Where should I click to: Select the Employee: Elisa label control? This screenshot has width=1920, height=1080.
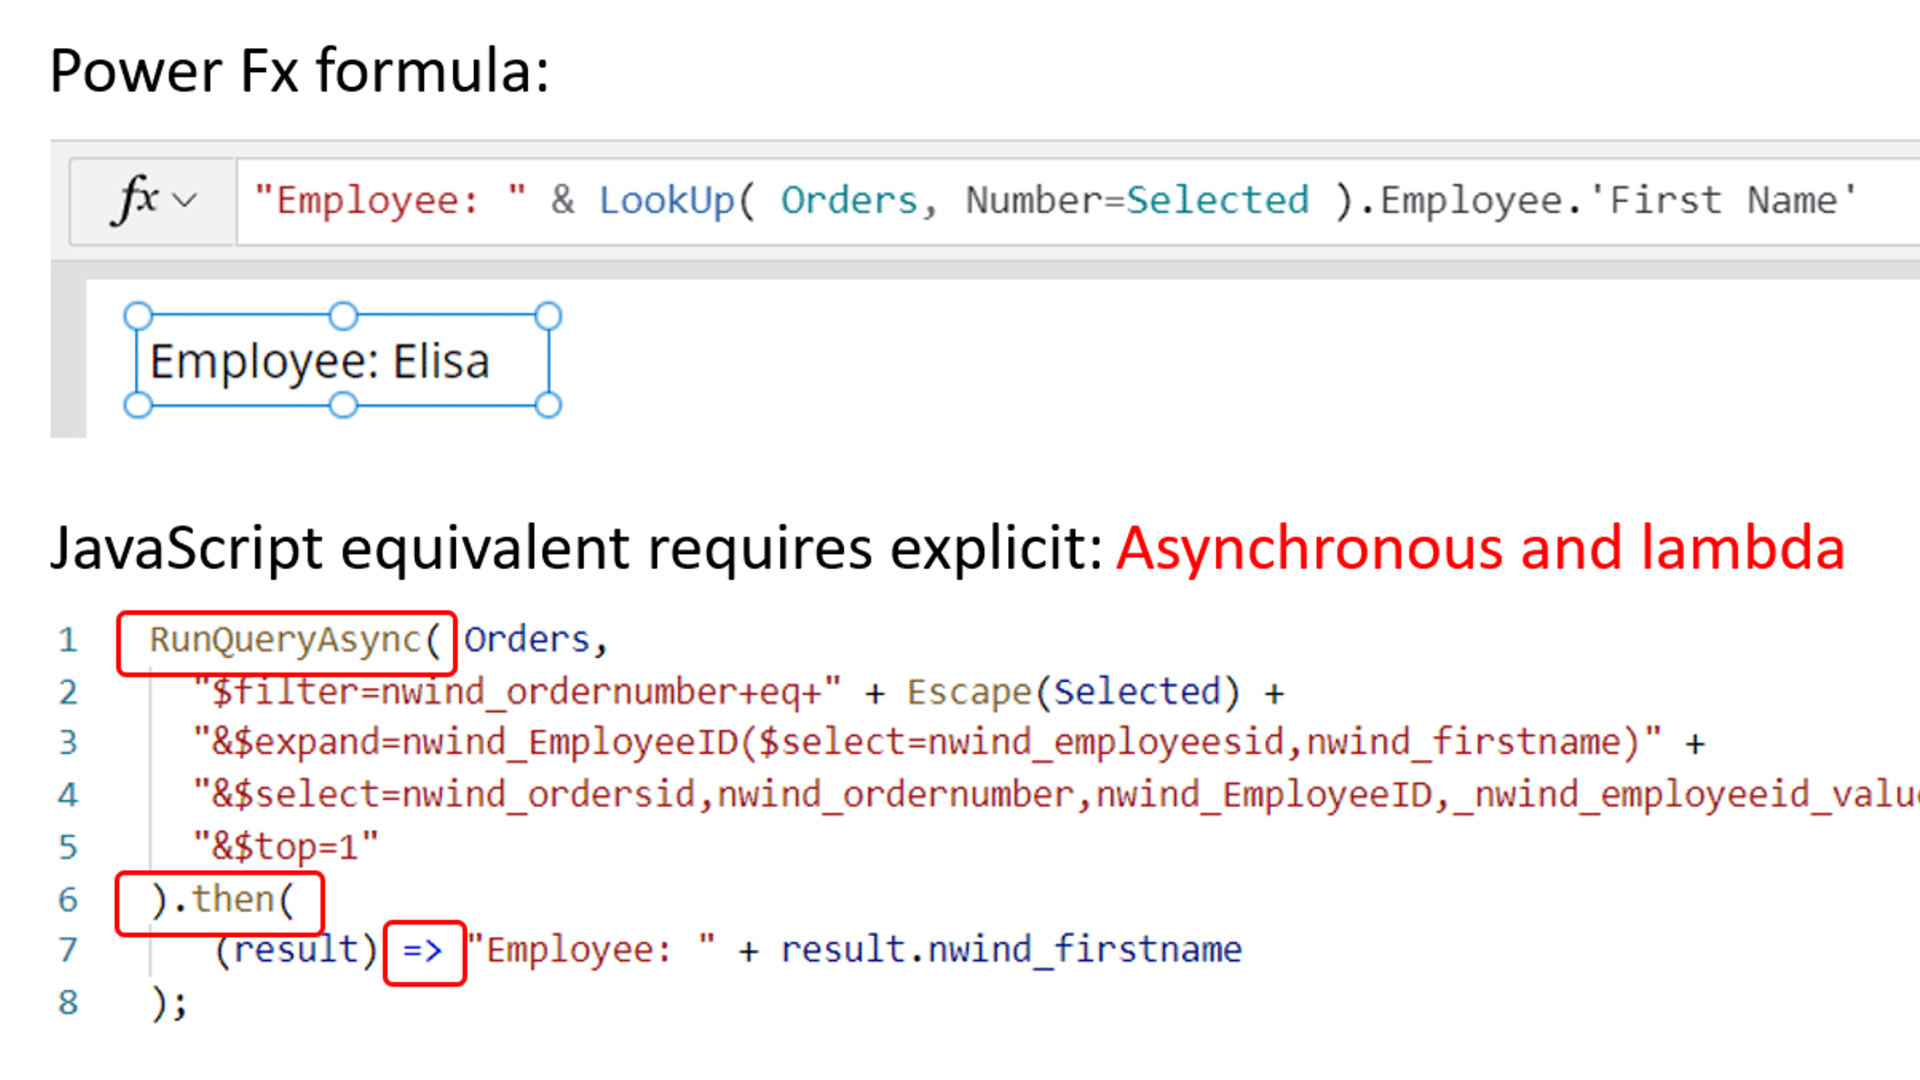tap(320, 362)
